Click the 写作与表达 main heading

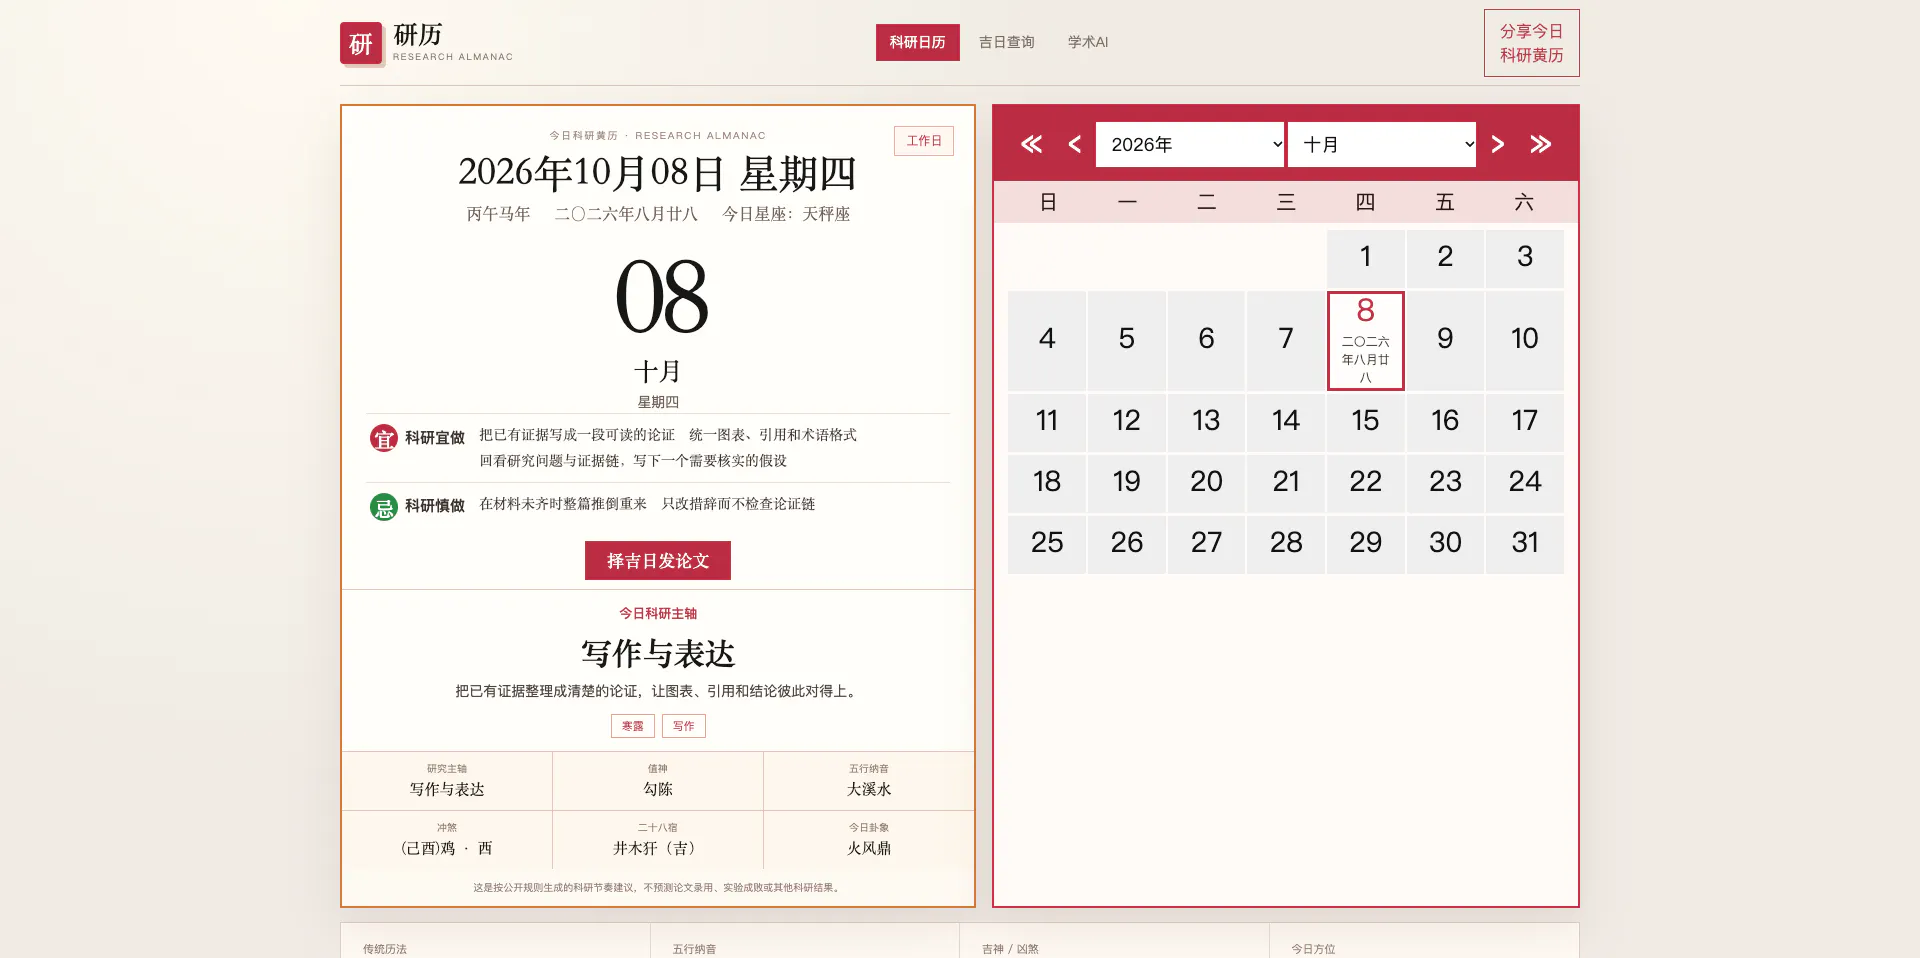[658, 654]
